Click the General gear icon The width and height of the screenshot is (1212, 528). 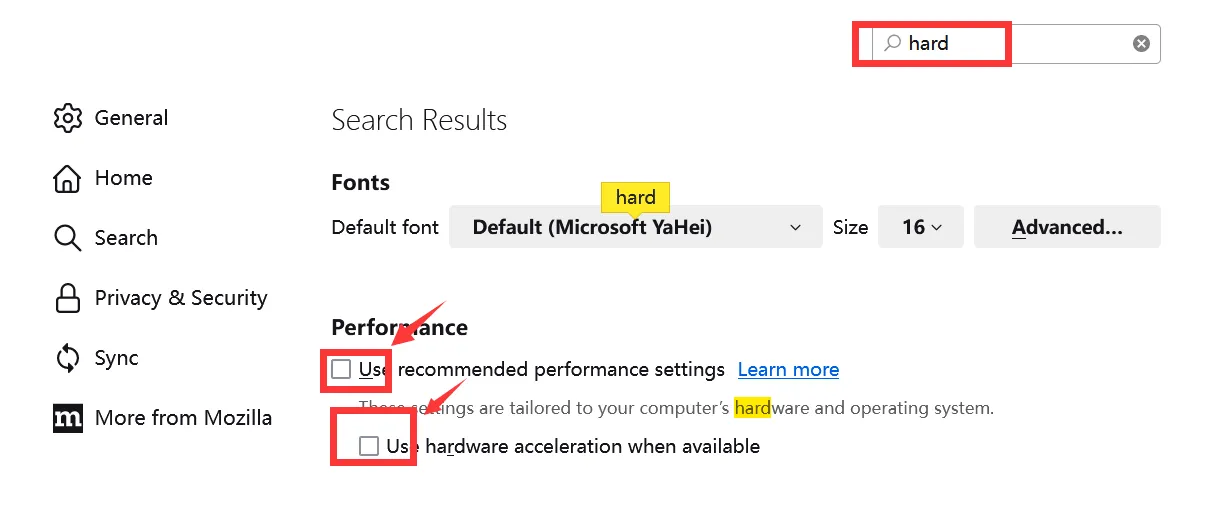[x=67, y=118]
